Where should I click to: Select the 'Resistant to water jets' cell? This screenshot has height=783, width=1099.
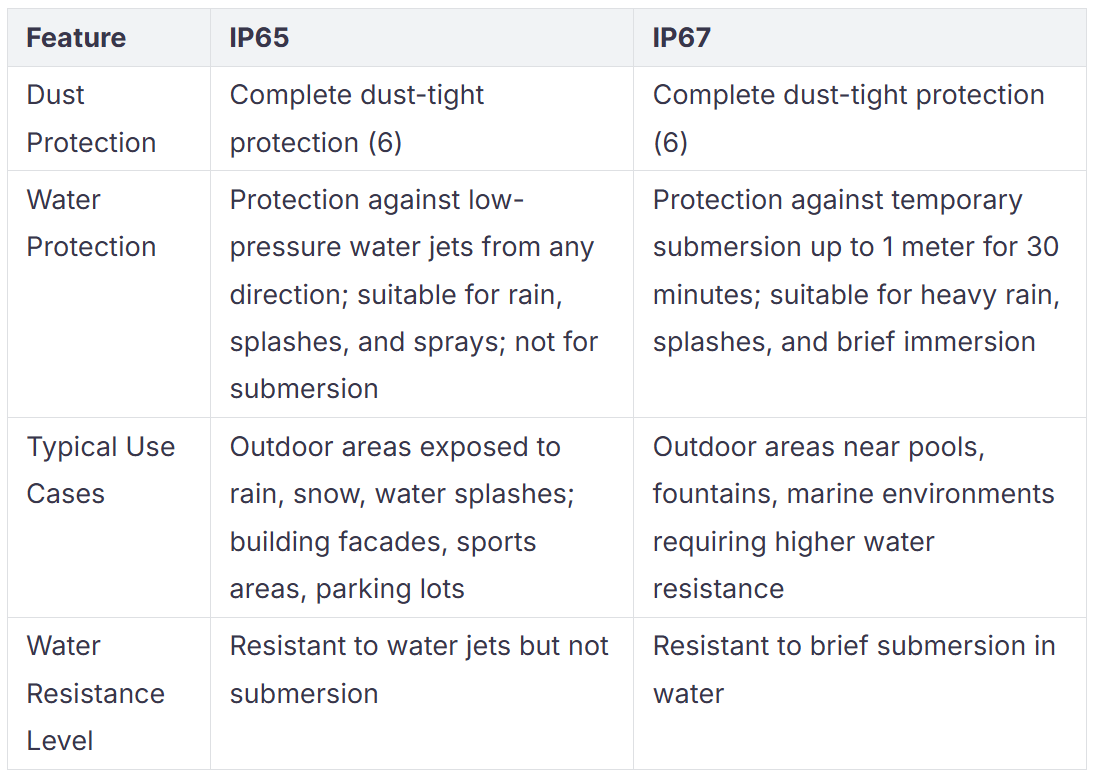click(x=419, y=669)
